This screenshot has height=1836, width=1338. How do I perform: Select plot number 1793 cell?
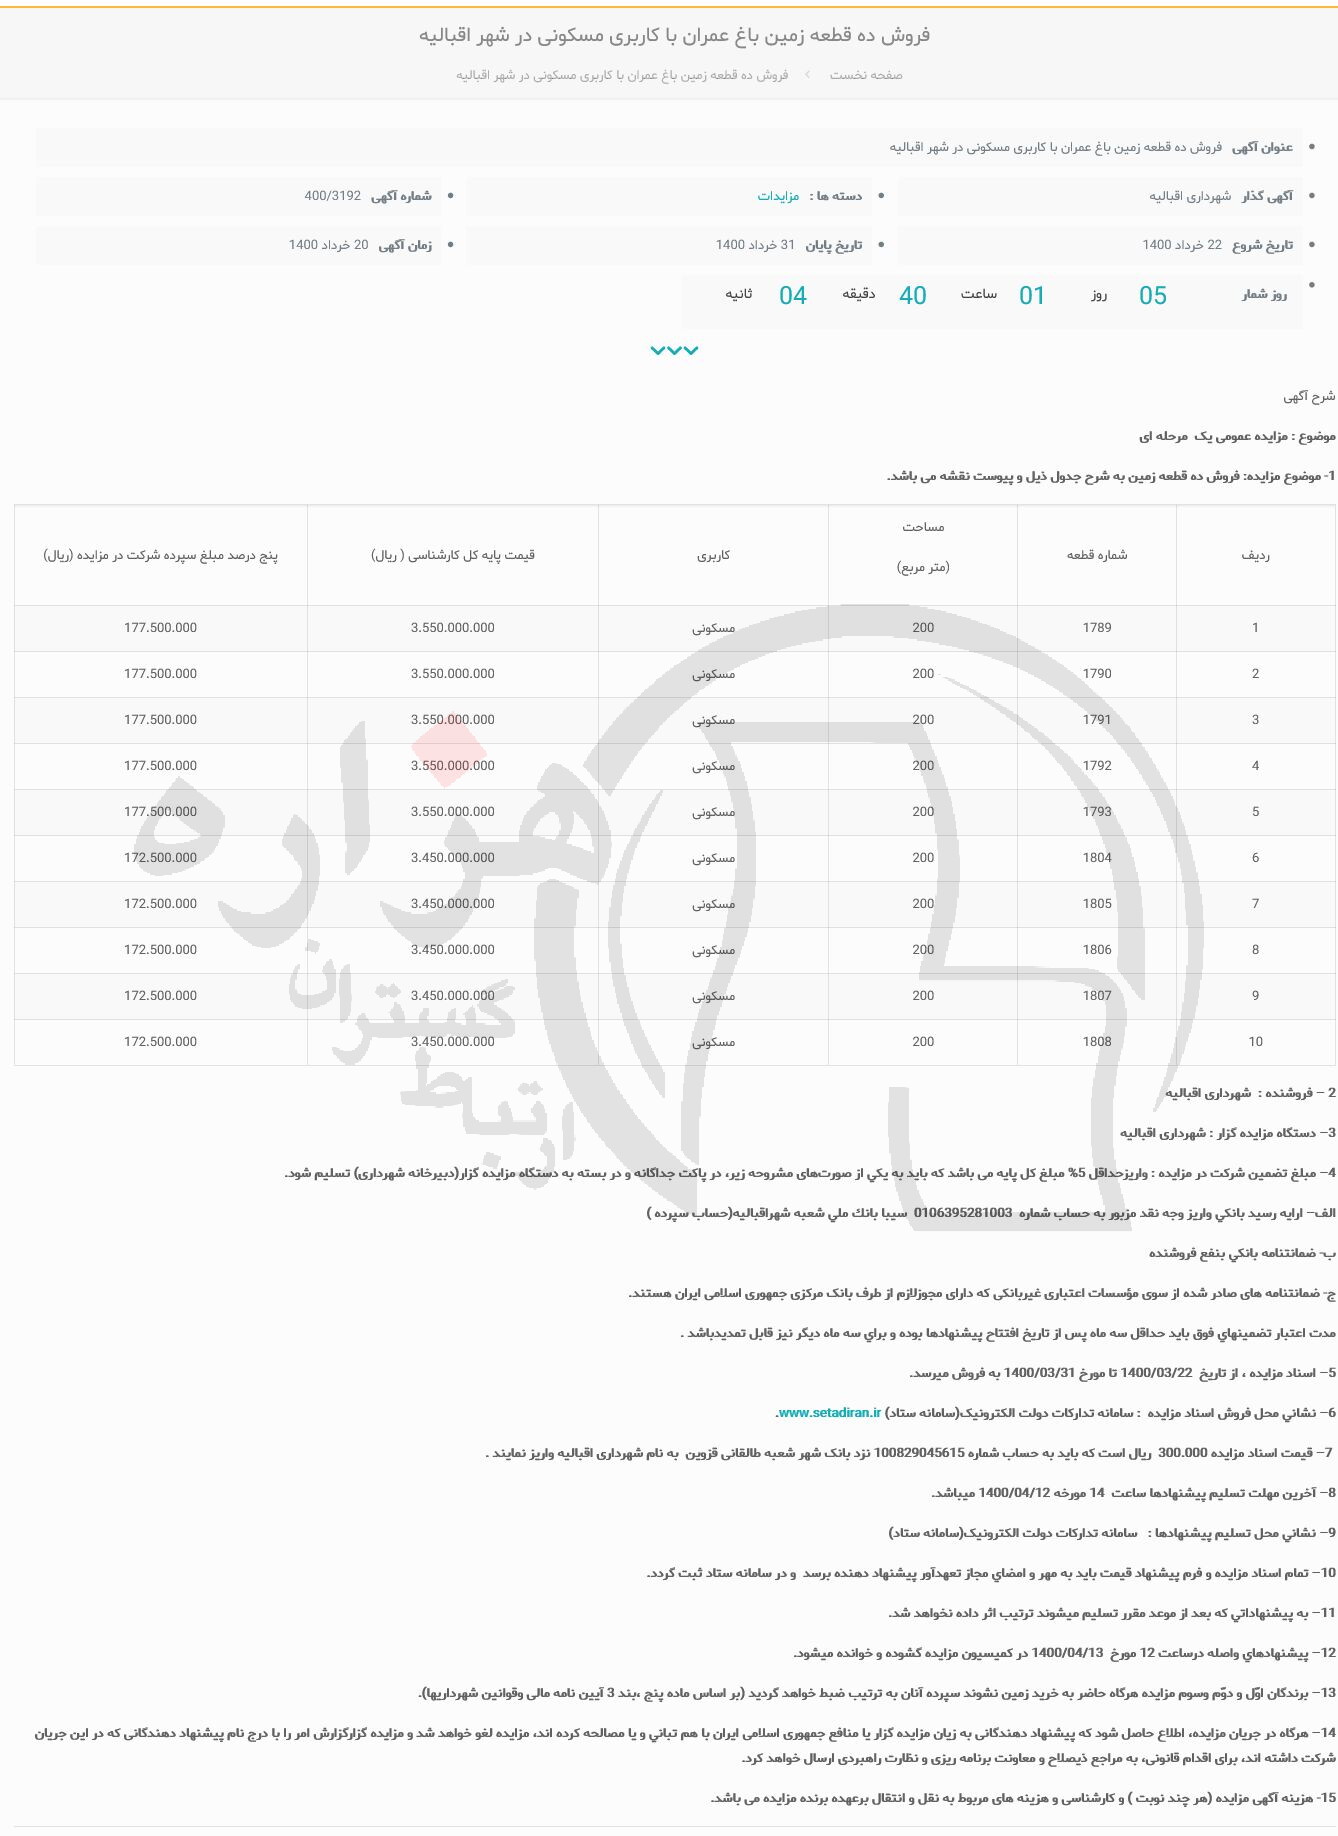(1097, 812)
